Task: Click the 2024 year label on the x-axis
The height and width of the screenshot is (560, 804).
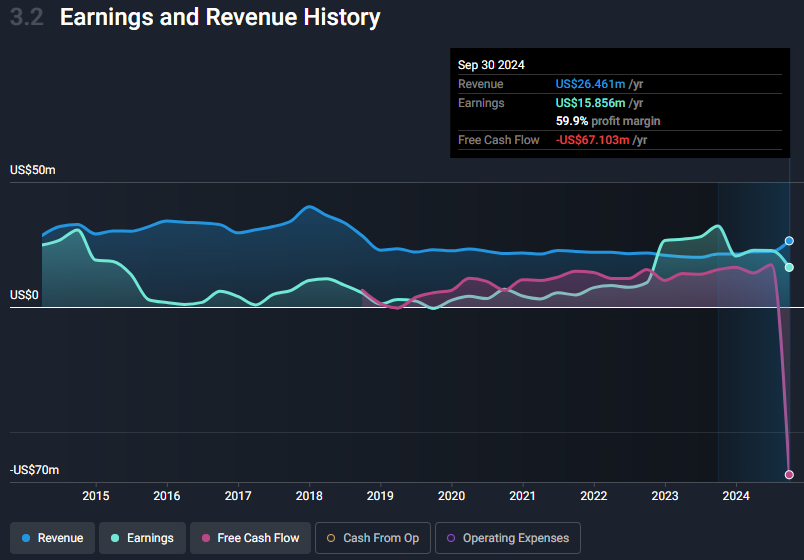Action: click(736, 496)
